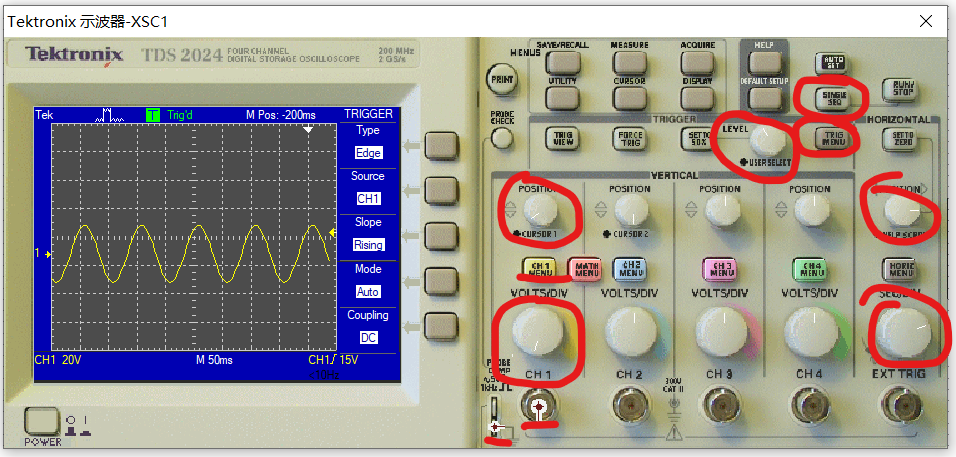
Task: Click the CH 3 BNC input connector
Action: pyautogui.click(x=721, y=406)
